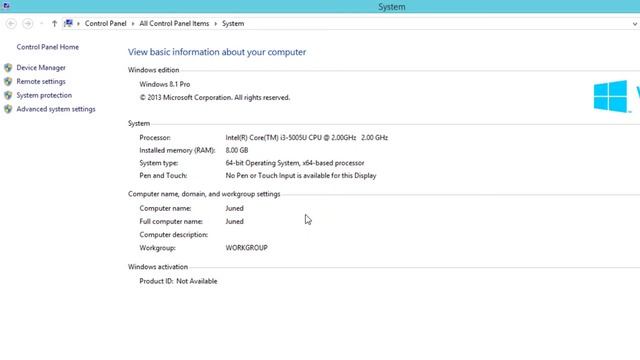The image size is (640, 360).
Task: Select the 2013 Microsoft copyright text
Action: pos(215,98)
